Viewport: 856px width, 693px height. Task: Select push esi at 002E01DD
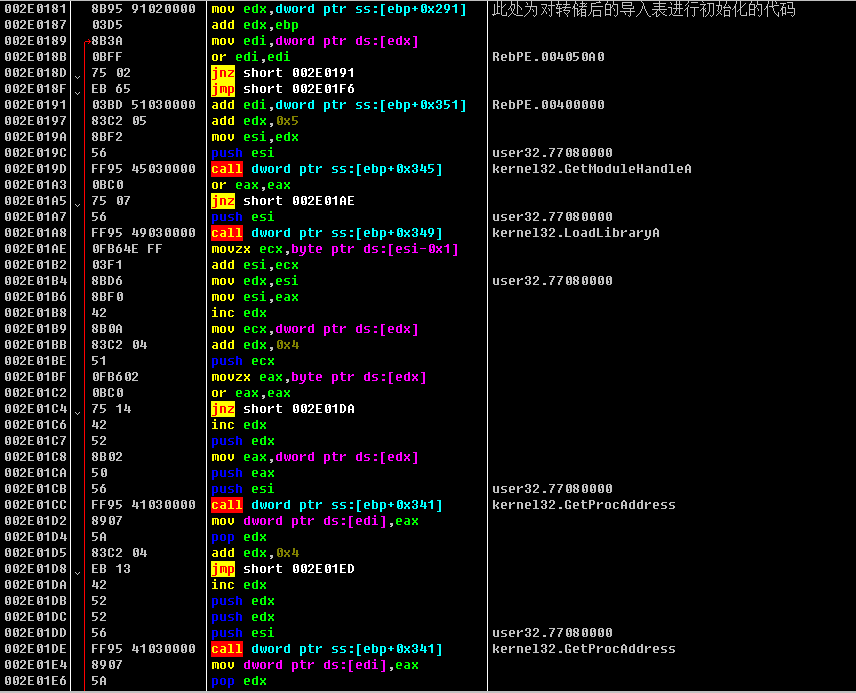click(243, 633)
